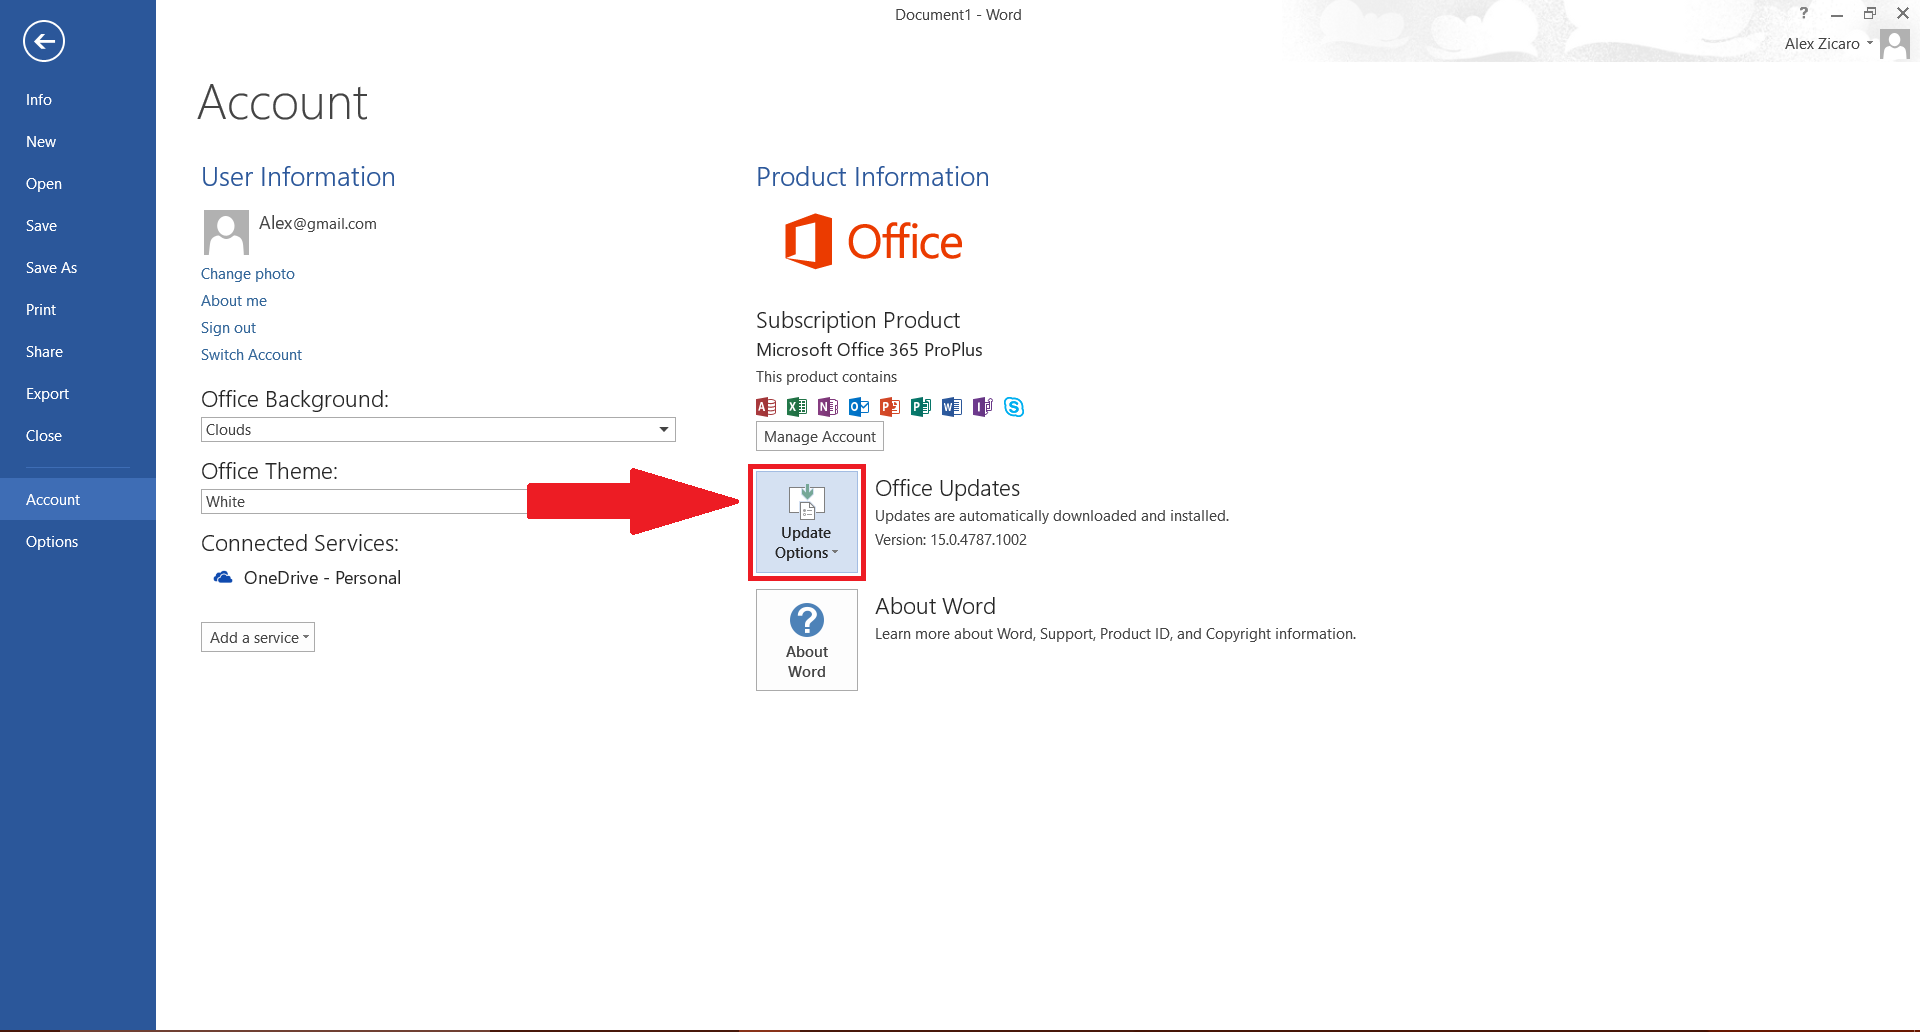Open Update Options dropdown button
The width and height of the screenshot is (1920, 1032).
click(x=807, y=522)
